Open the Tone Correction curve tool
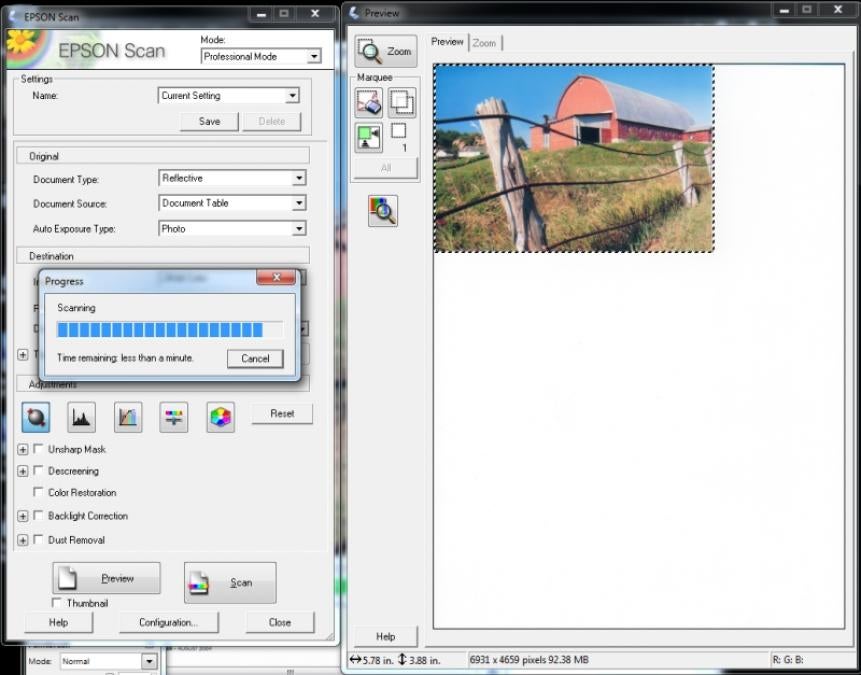This screenshot has height=675, width=861. click(128, 417)
